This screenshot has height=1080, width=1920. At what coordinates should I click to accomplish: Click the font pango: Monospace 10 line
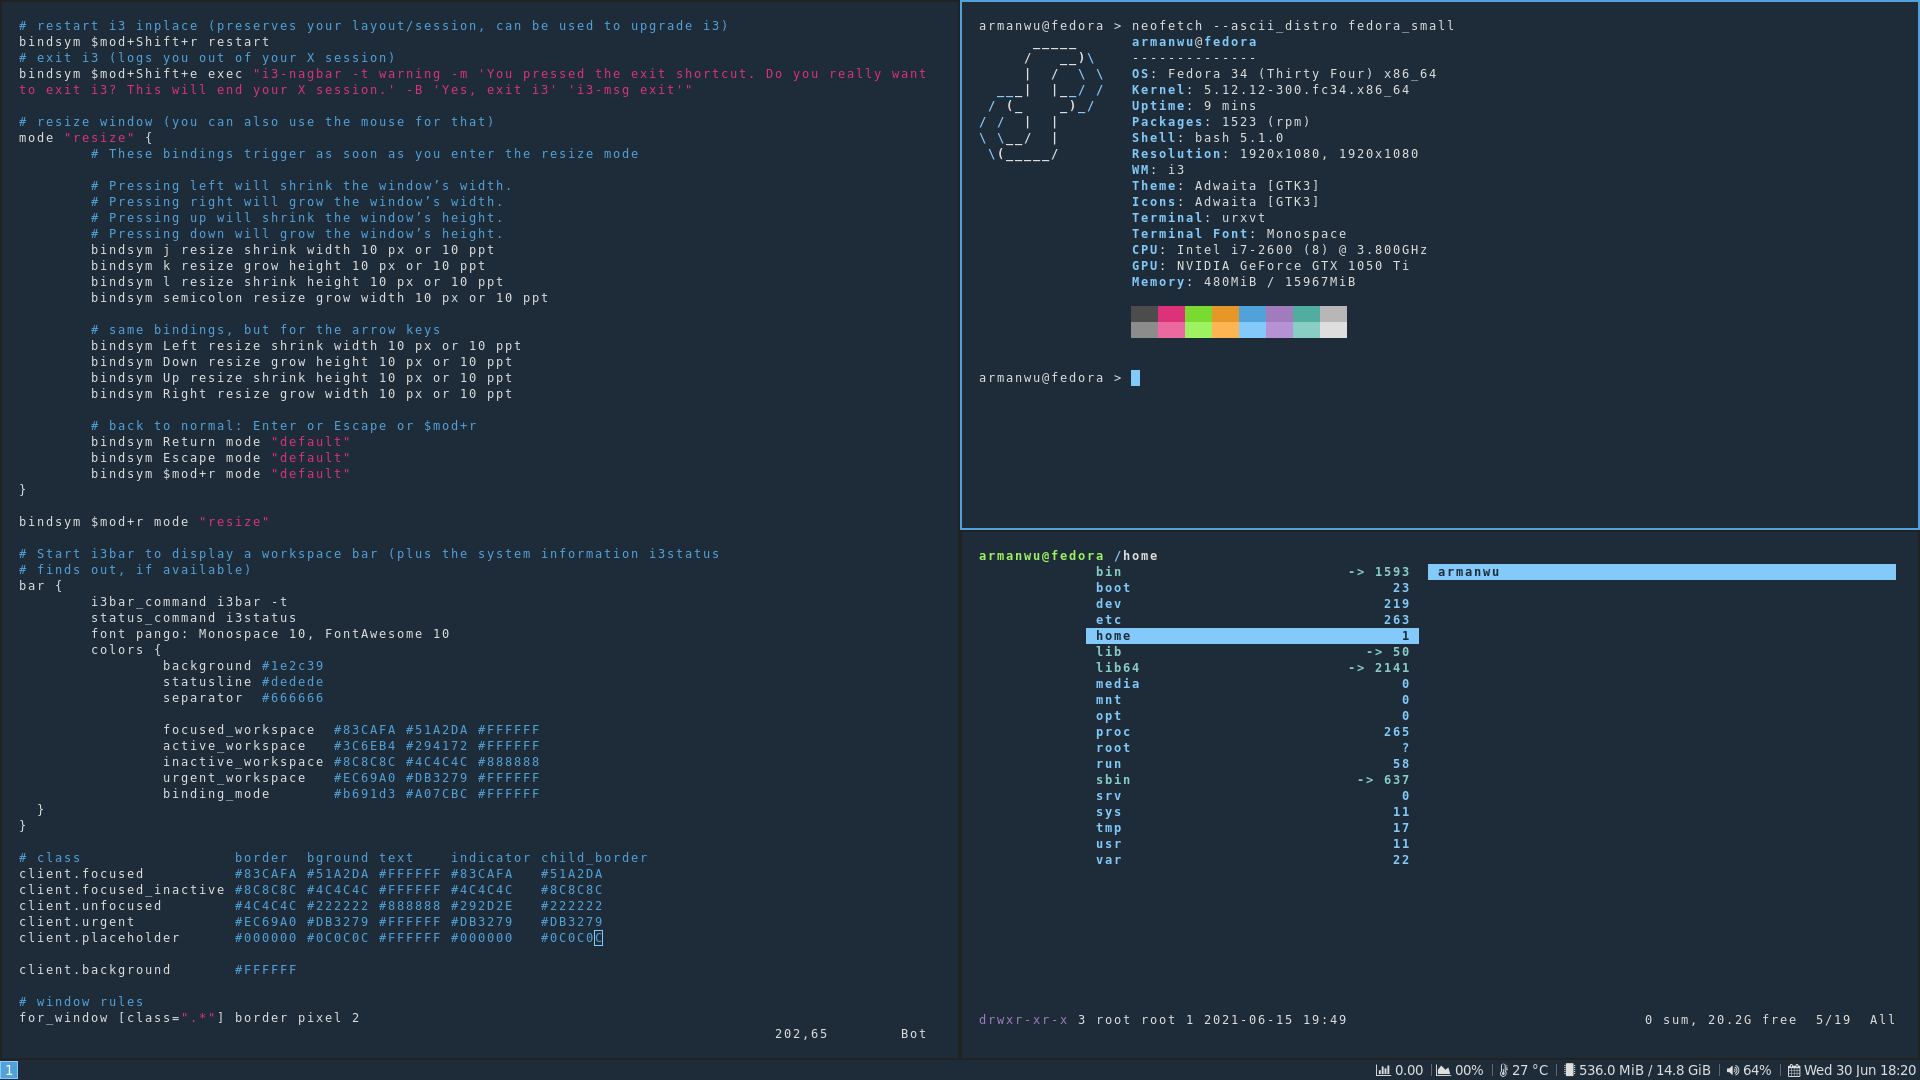[x=270, y=634]
